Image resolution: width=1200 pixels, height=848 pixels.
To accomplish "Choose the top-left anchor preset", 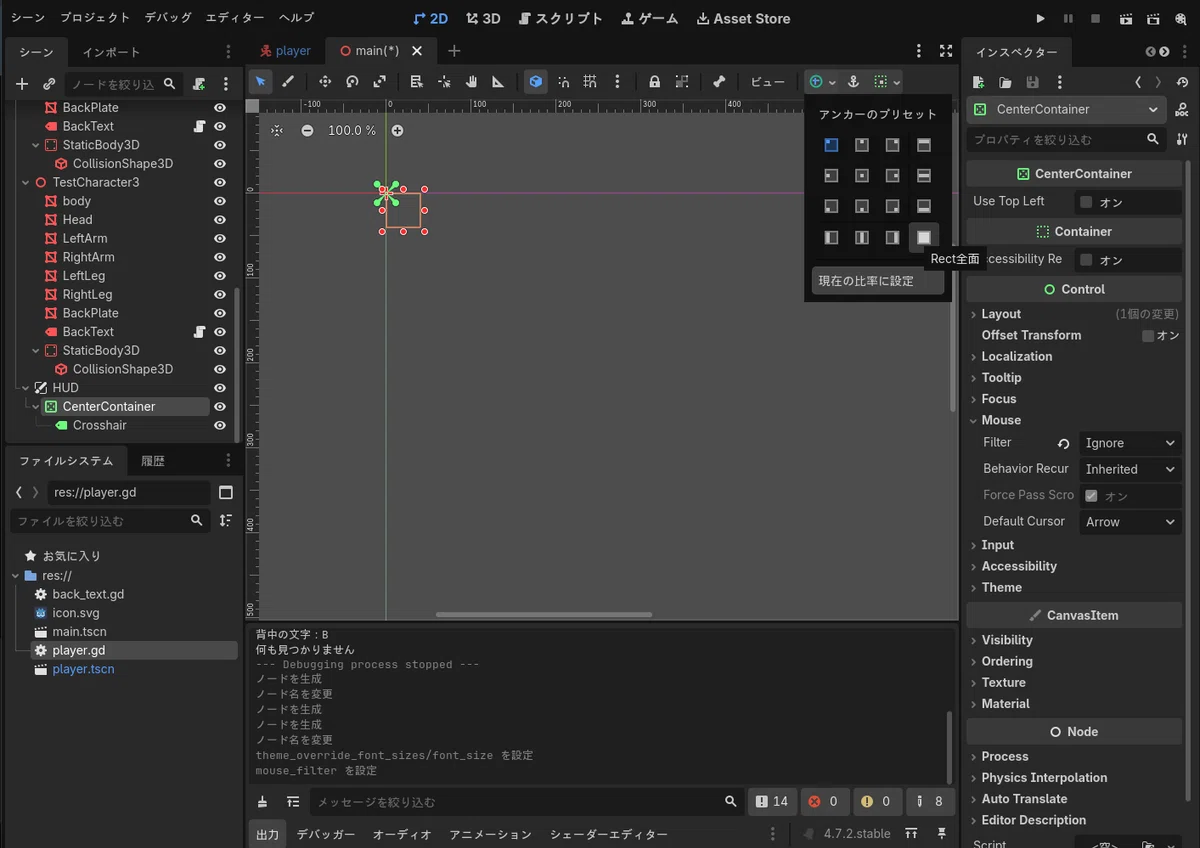I will click(831, 145).
